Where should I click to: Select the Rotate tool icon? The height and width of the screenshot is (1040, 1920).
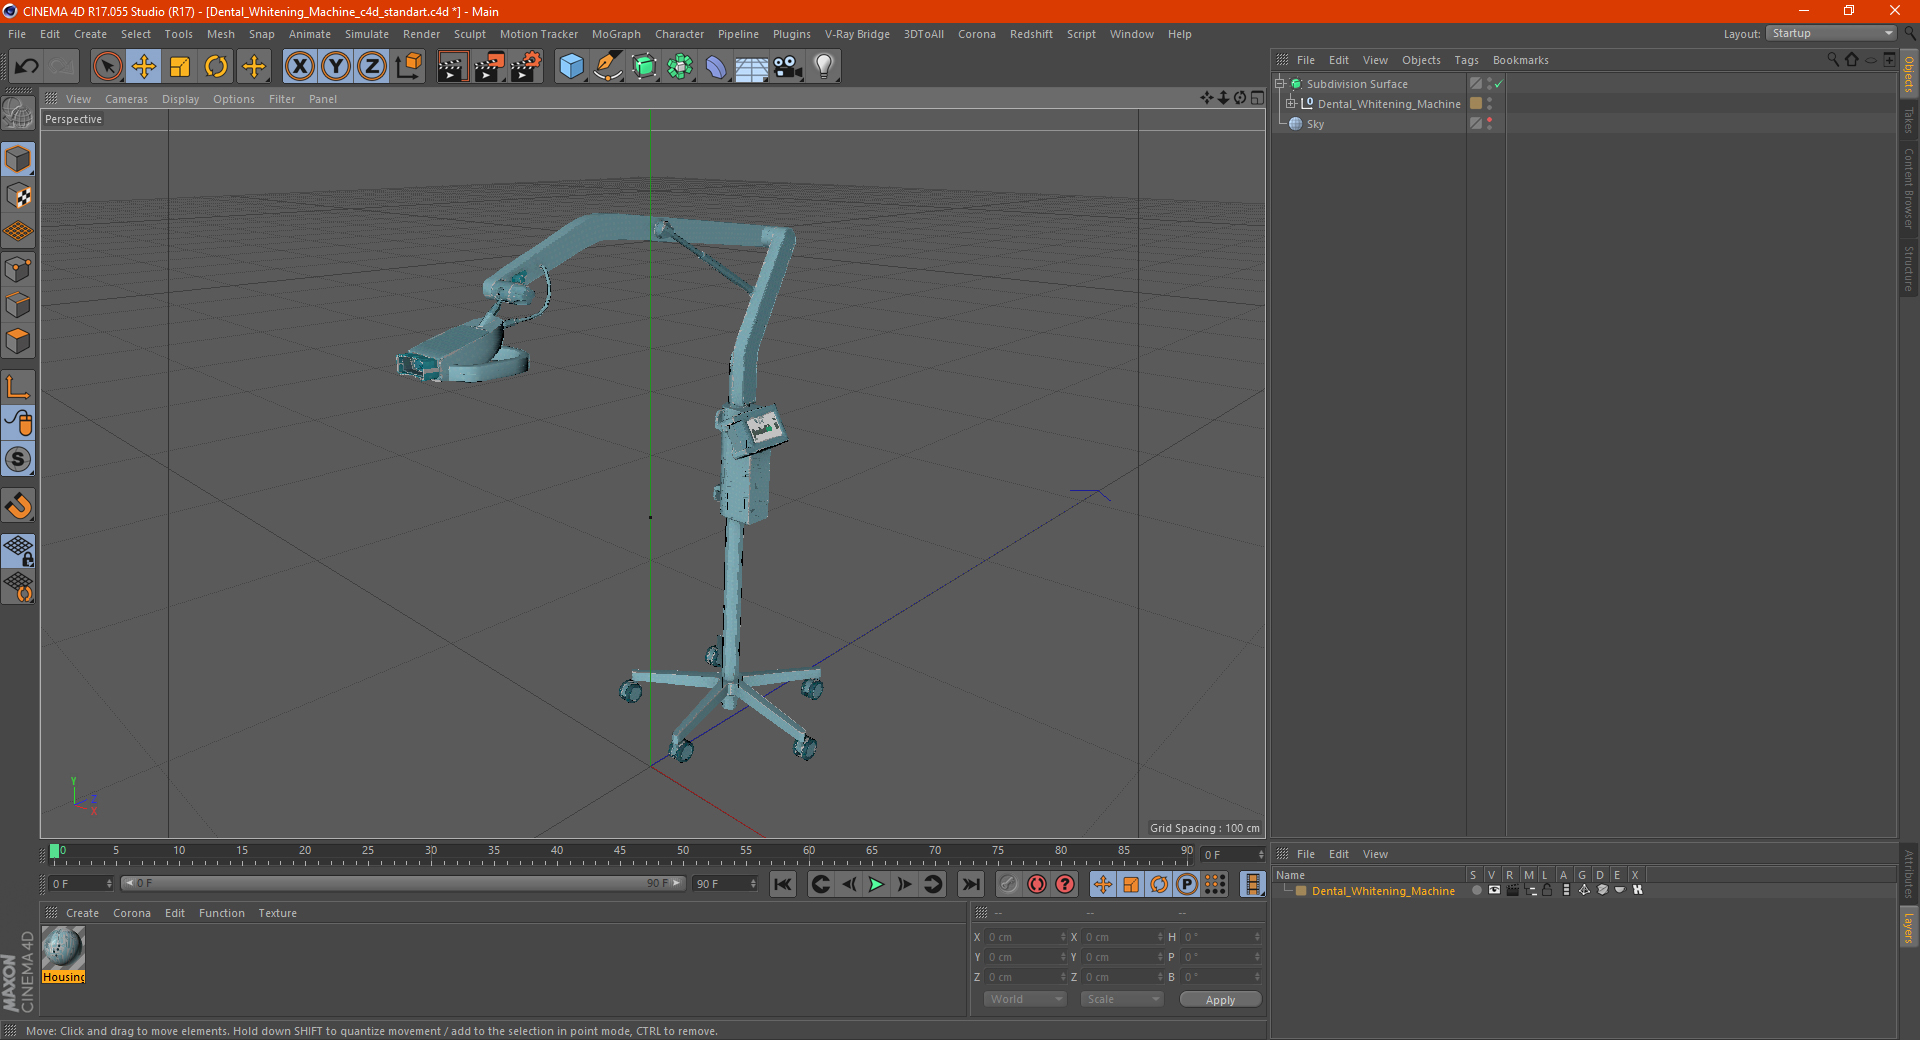pyautogui.click(x=216, y=67)
